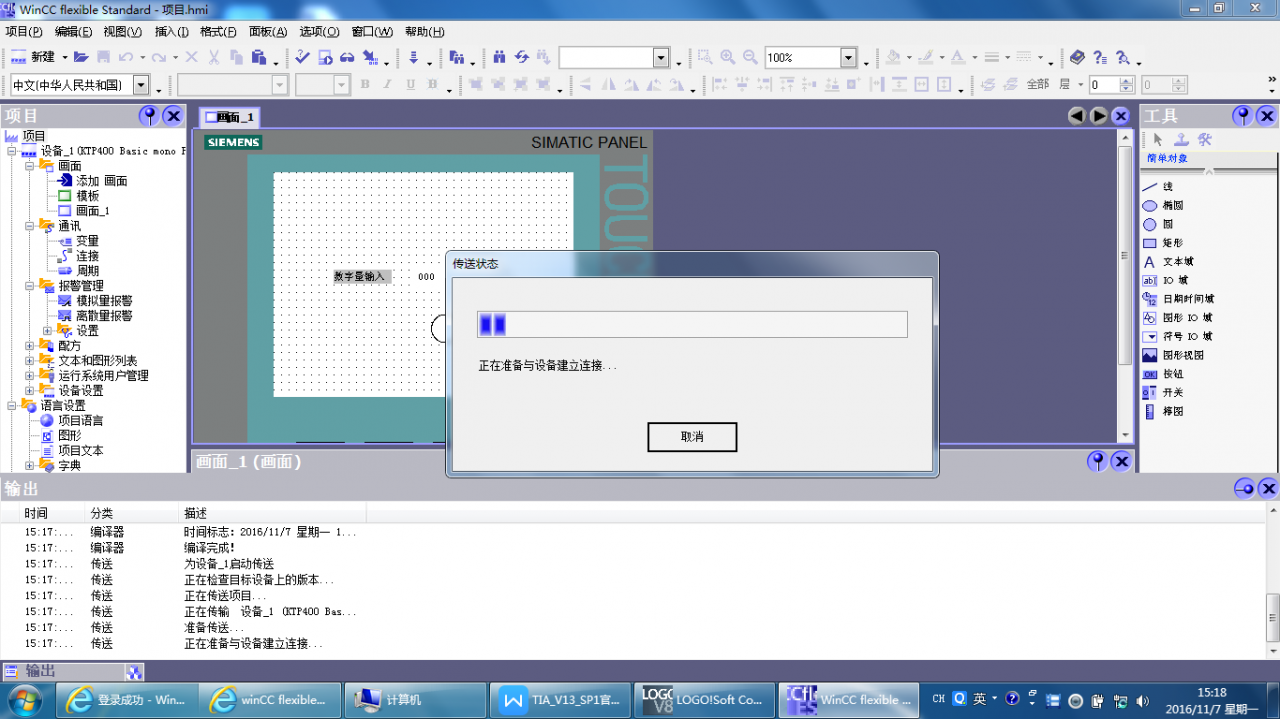Click the layer number spinner field showing 0

(x=1104, y=85)
